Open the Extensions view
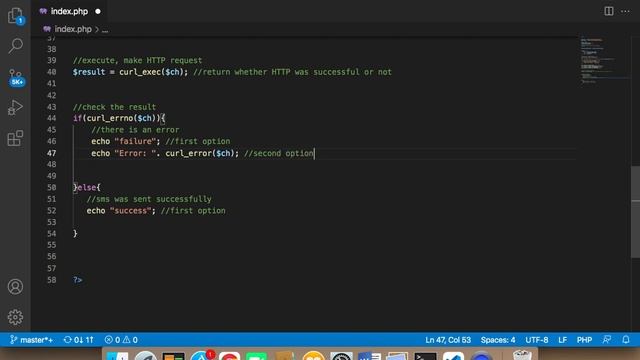Image resolution: width=640 pixels, height=360 pixels. pos(16,138)
